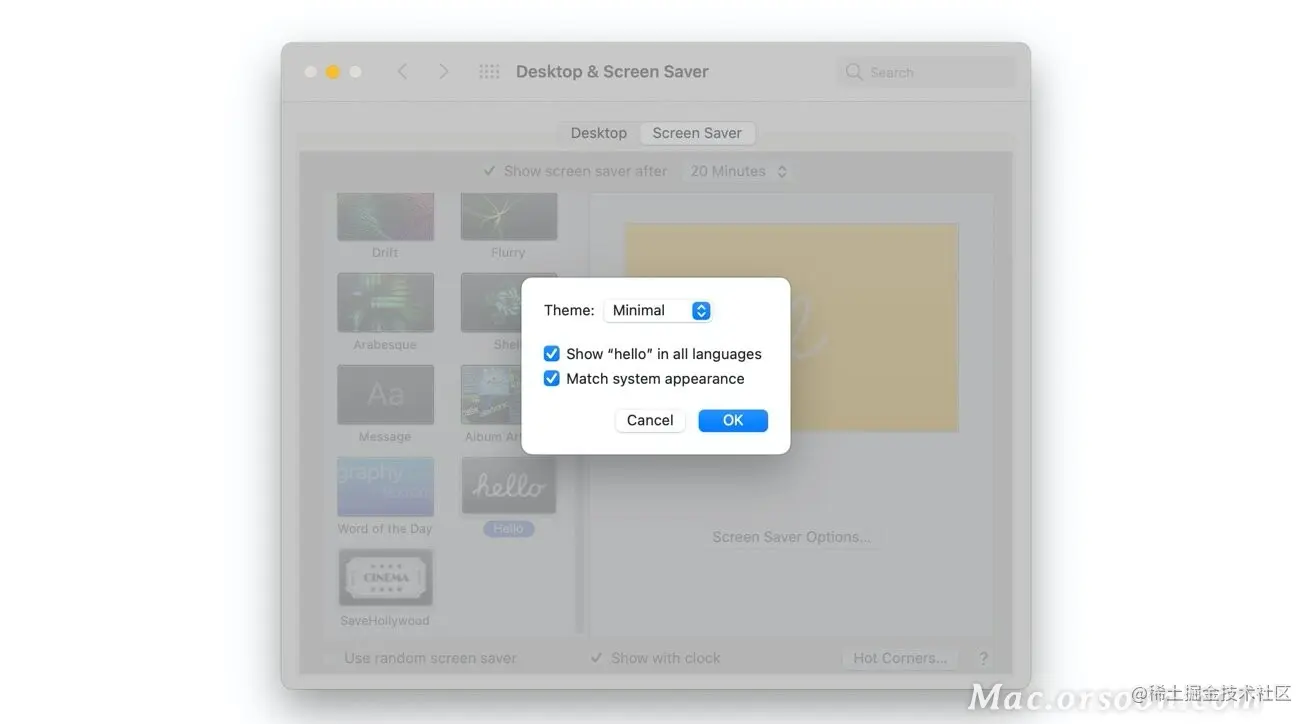Click the magnifier icon in Search field
The height and width of the screenshot is (724, 1312).
click(853, 72)
